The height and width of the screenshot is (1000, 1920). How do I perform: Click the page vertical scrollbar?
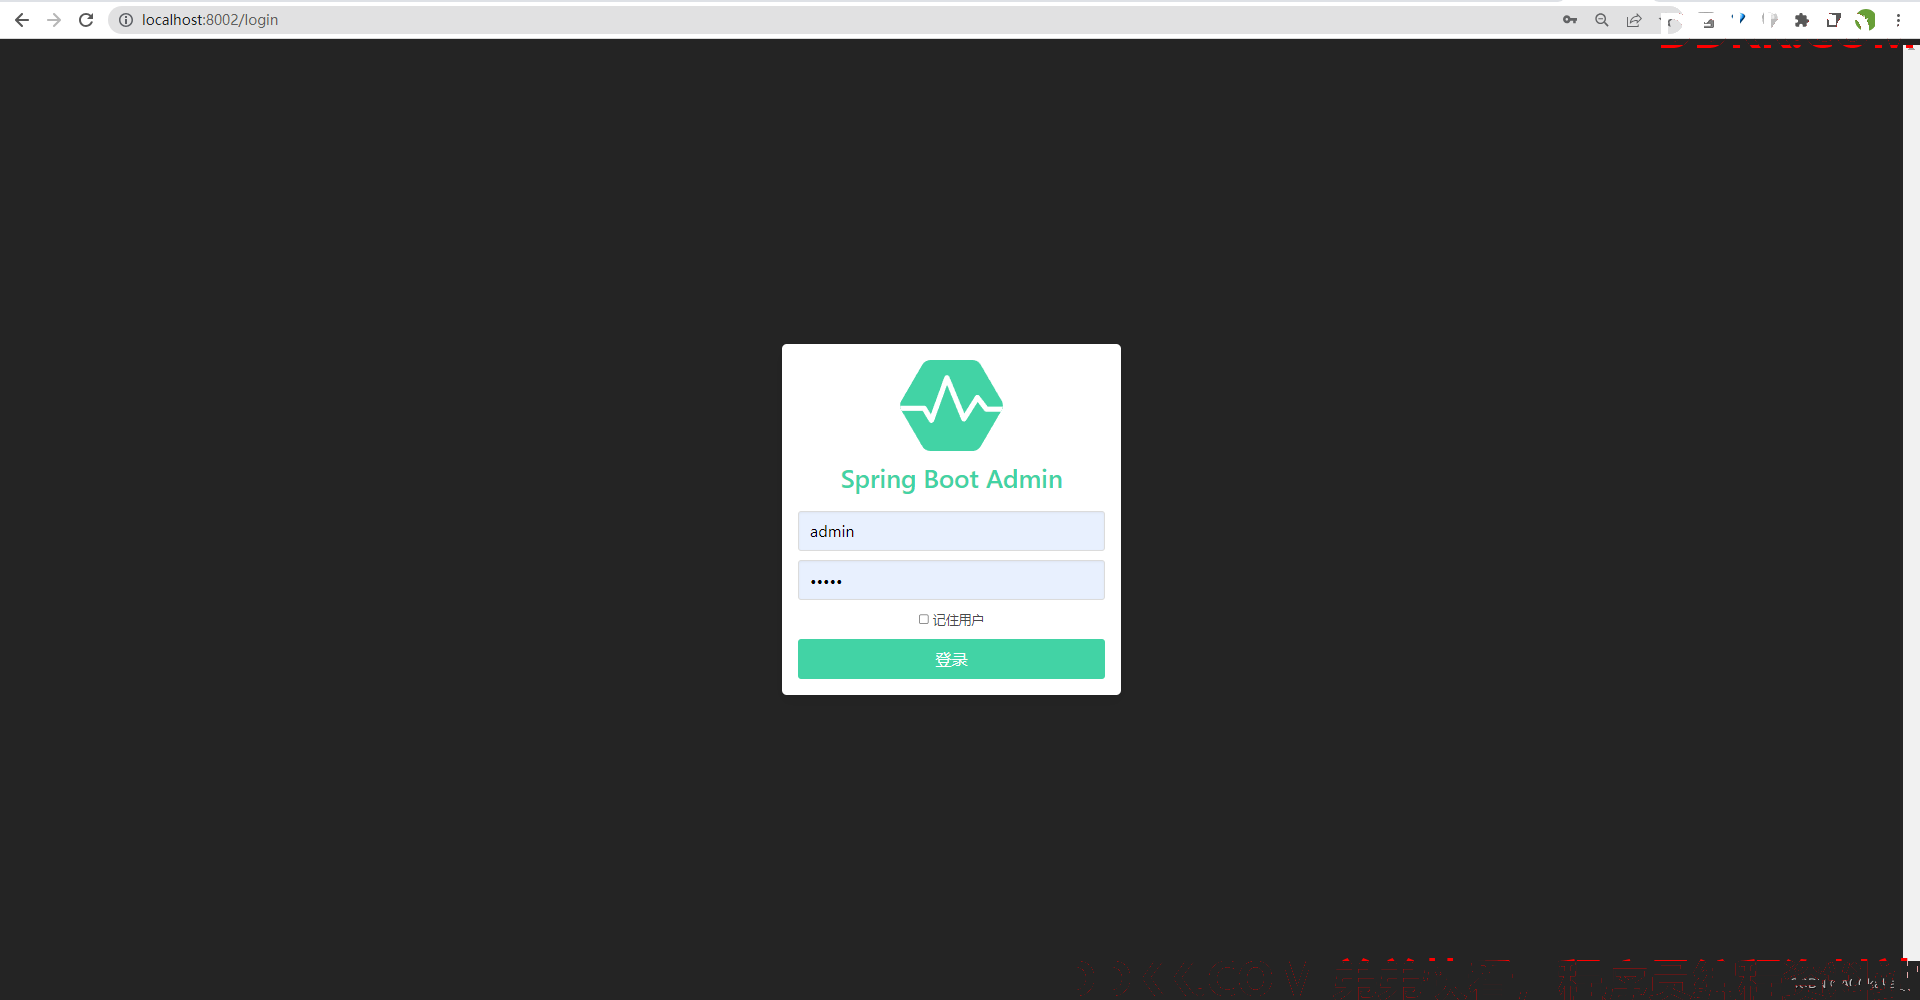coord(1911,500)
